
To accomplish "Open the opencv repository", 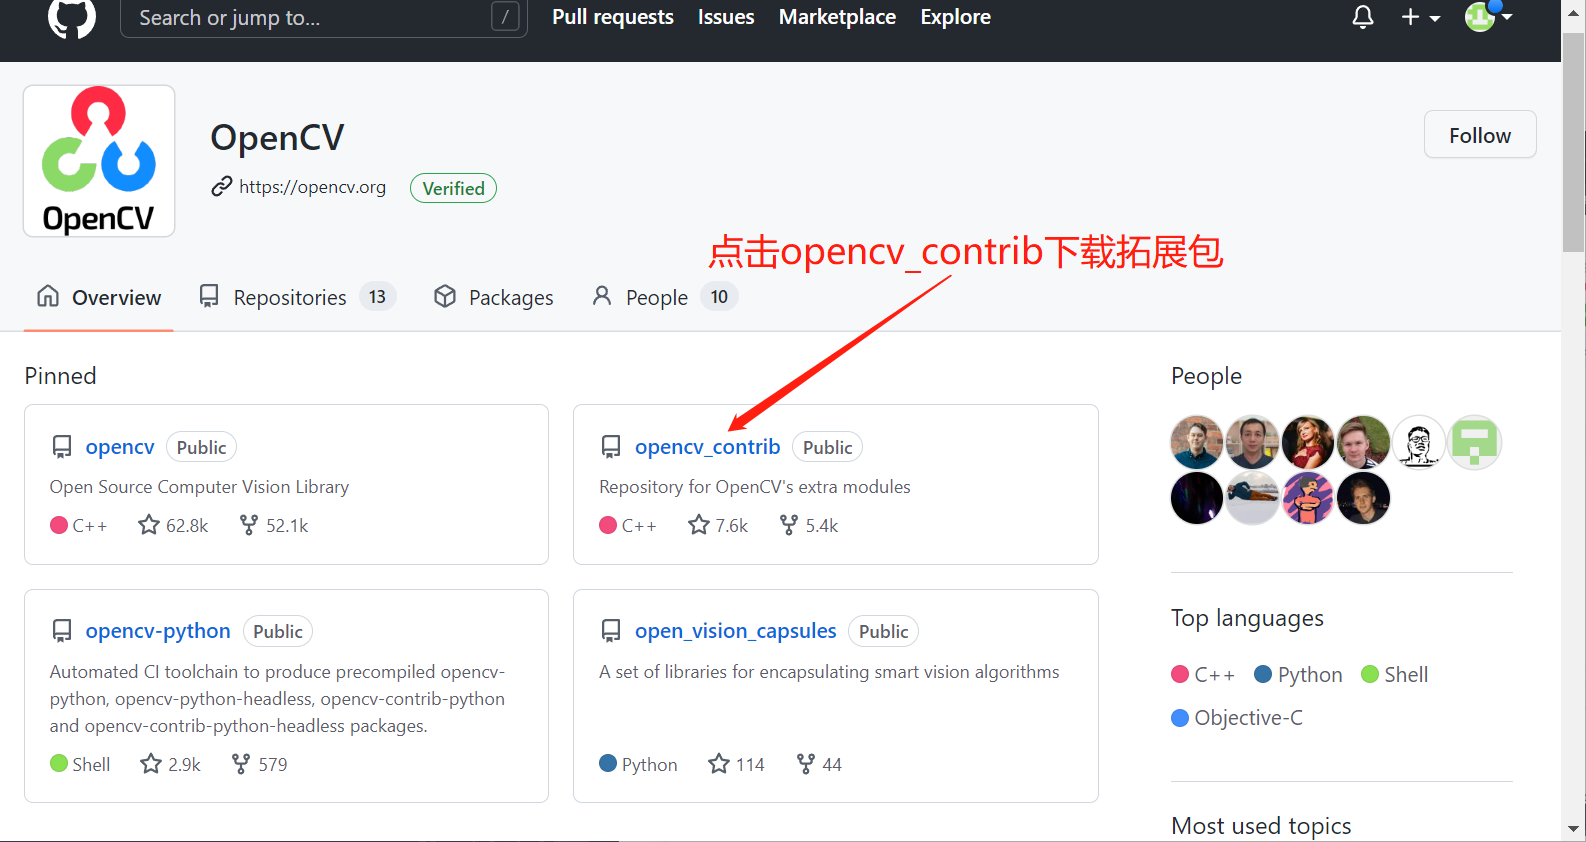I will point(120,447).
